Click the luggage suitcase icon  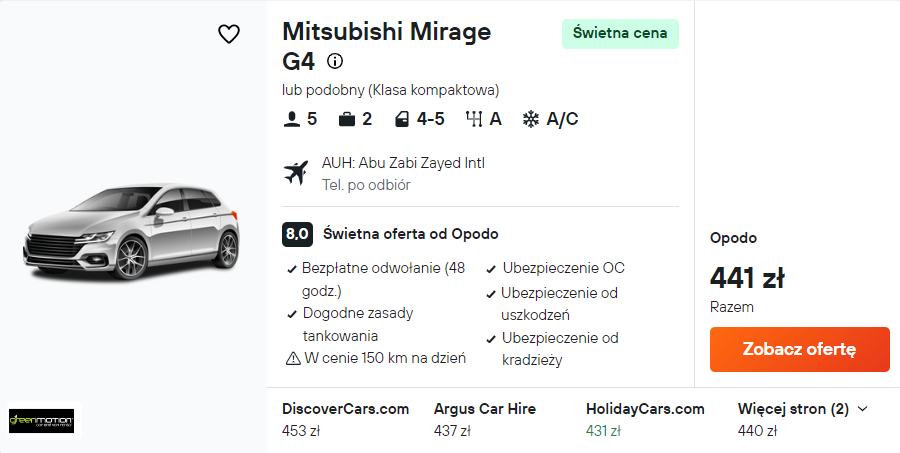pos(347,119)
